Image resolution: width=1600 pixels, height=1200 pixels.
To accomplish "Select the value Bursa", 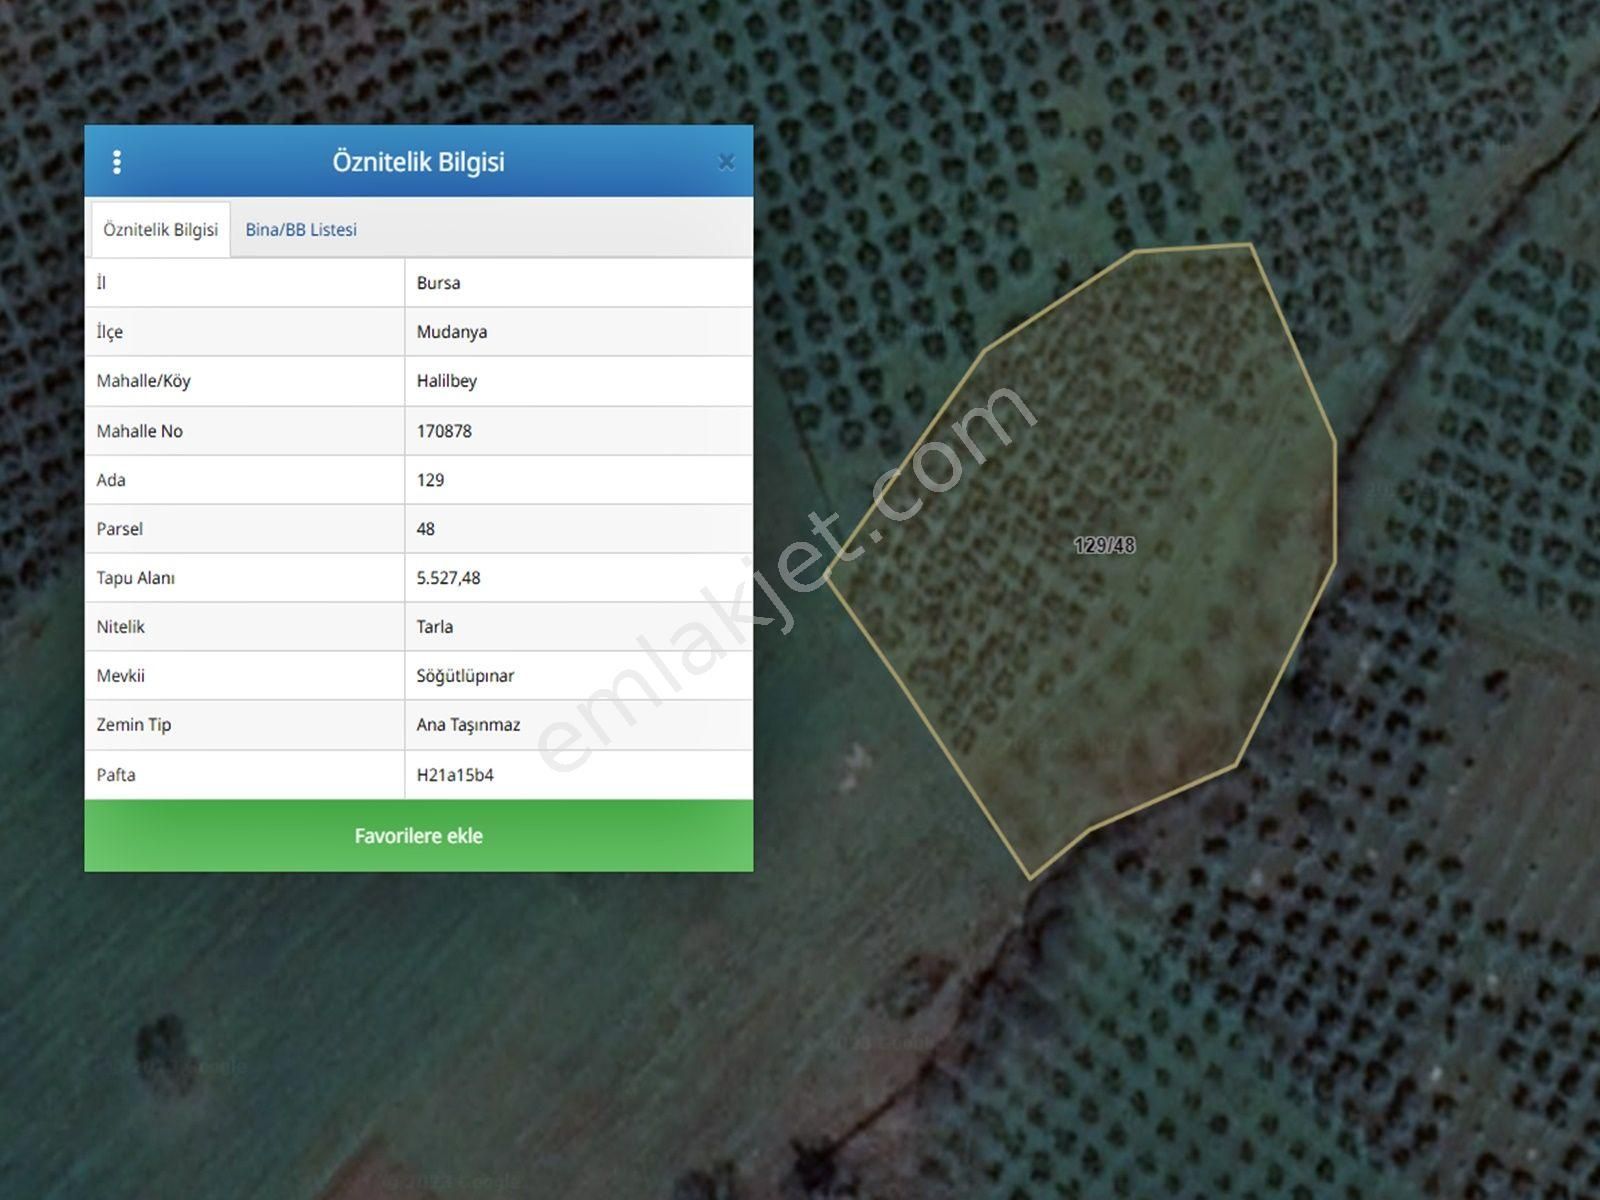I will pos(439,283).
